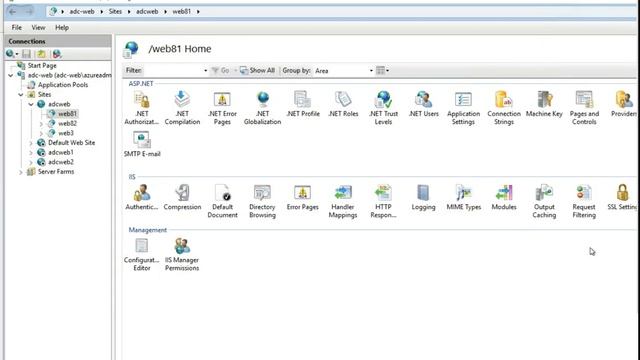Open MIME Types feature

pos(464,198)
